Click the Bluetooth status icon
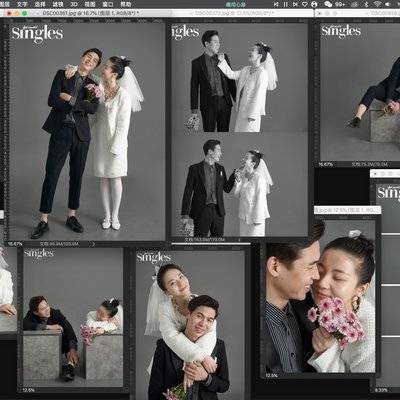The image size is (400, 400). [x=366, y=4]
